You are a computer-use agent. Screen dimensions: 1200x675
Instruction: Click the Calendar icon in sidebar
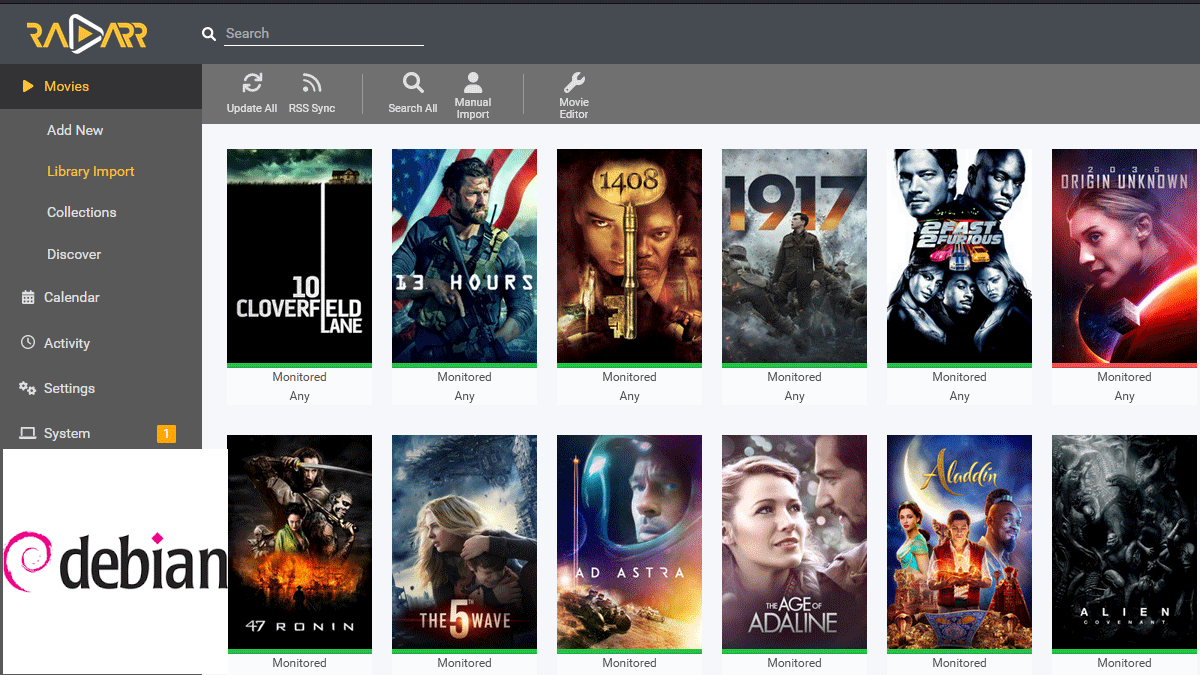tap(28, 297)
